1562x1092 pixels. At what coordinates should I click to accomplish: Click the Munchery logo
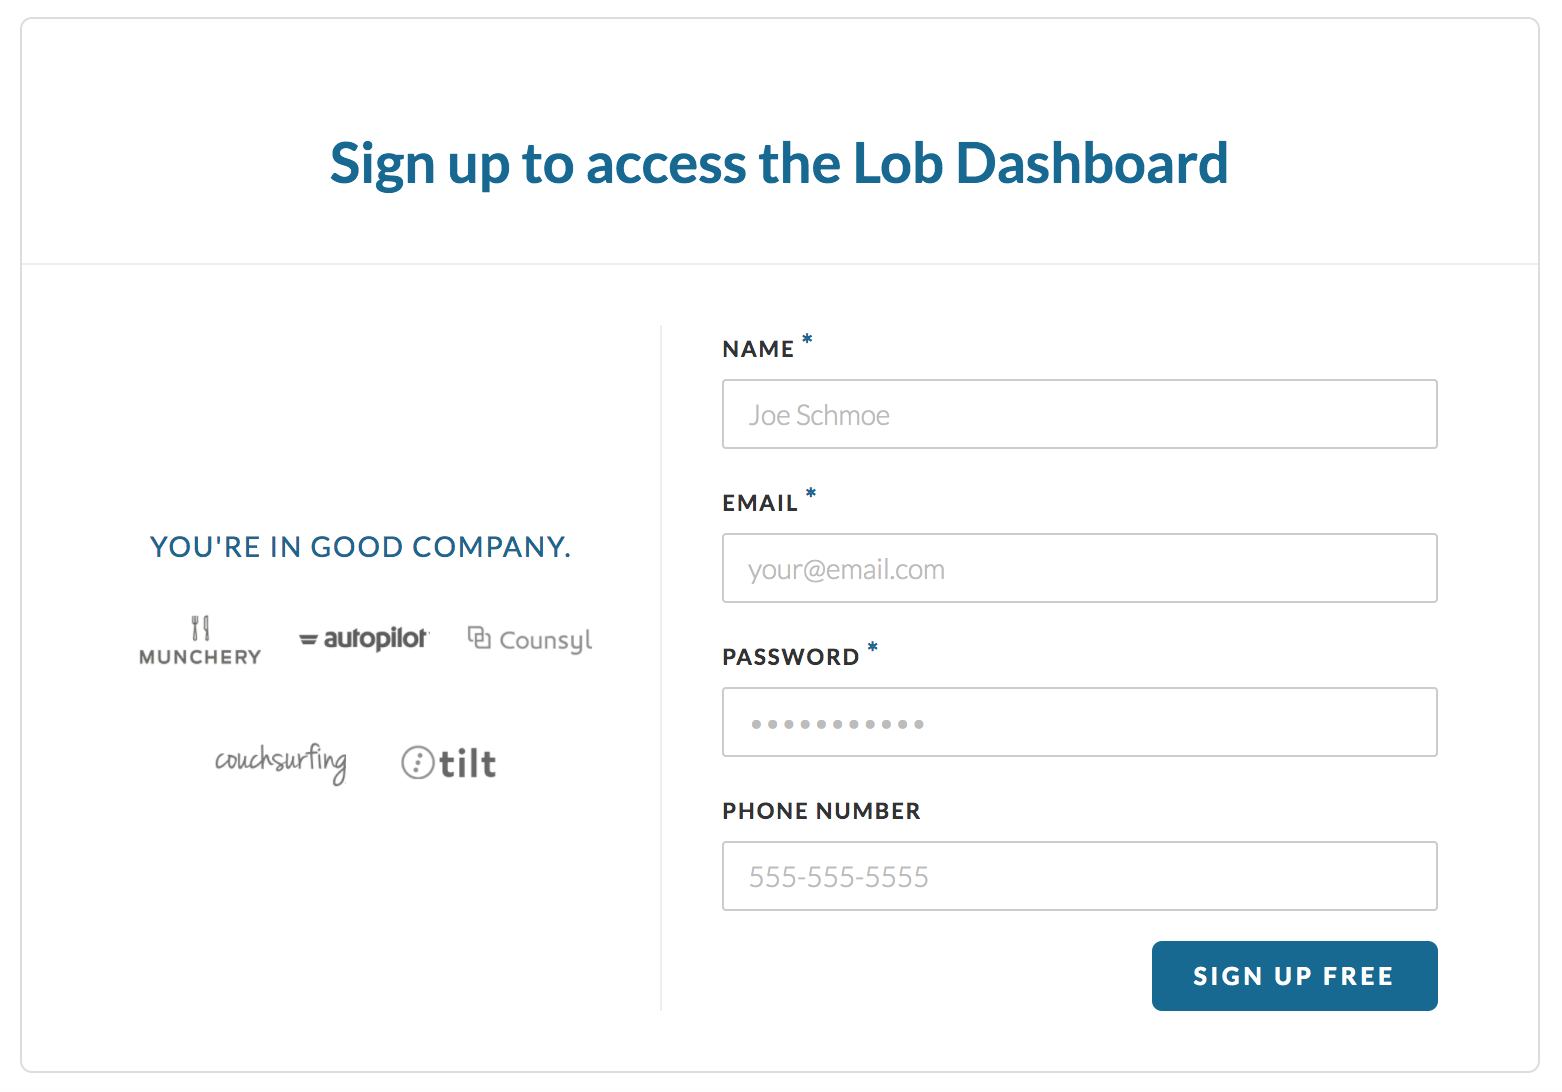(200, 641)
